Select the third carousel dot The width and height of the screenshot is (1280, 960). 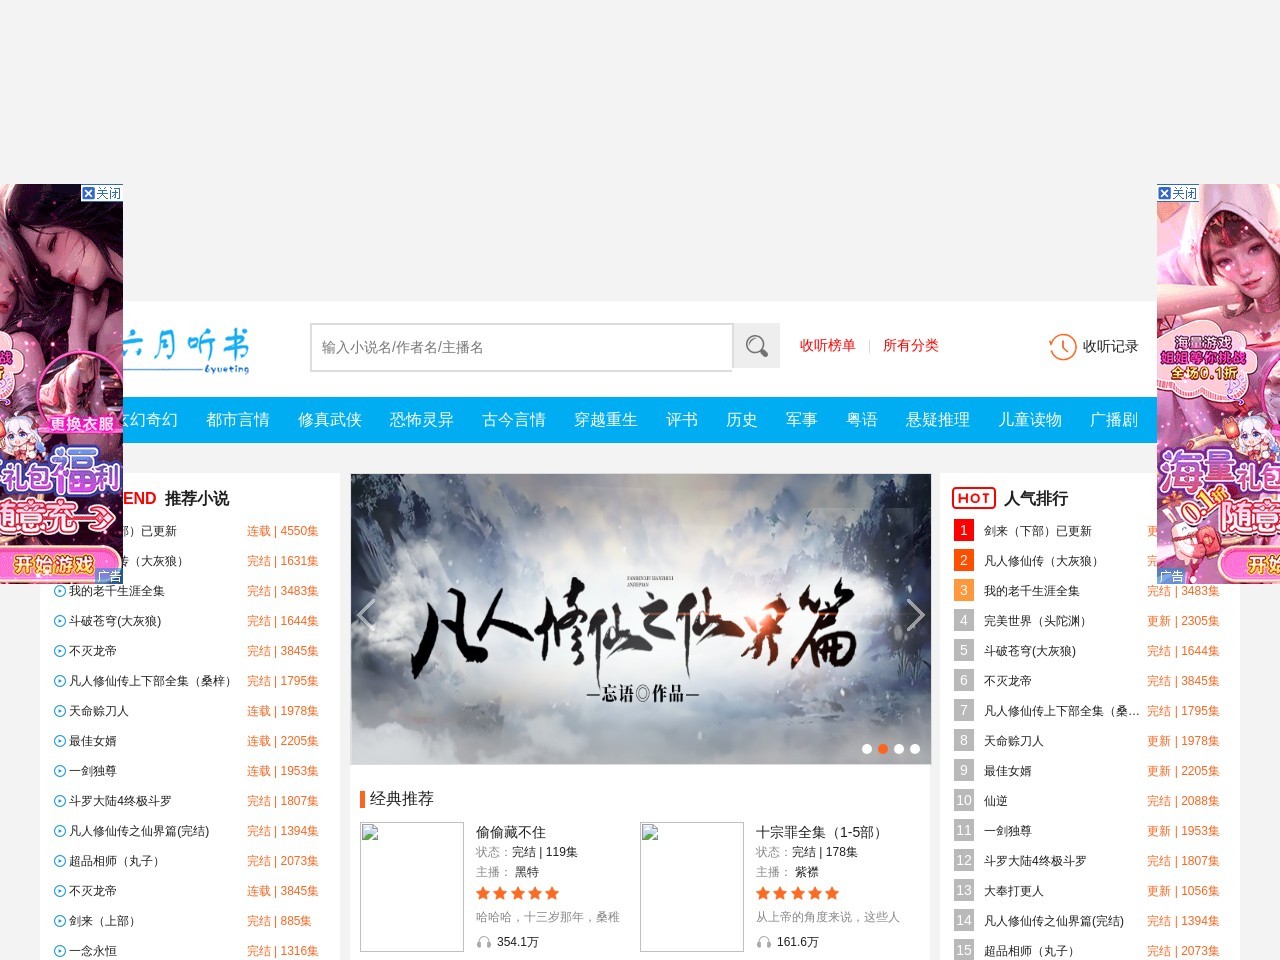click(899, 749)
